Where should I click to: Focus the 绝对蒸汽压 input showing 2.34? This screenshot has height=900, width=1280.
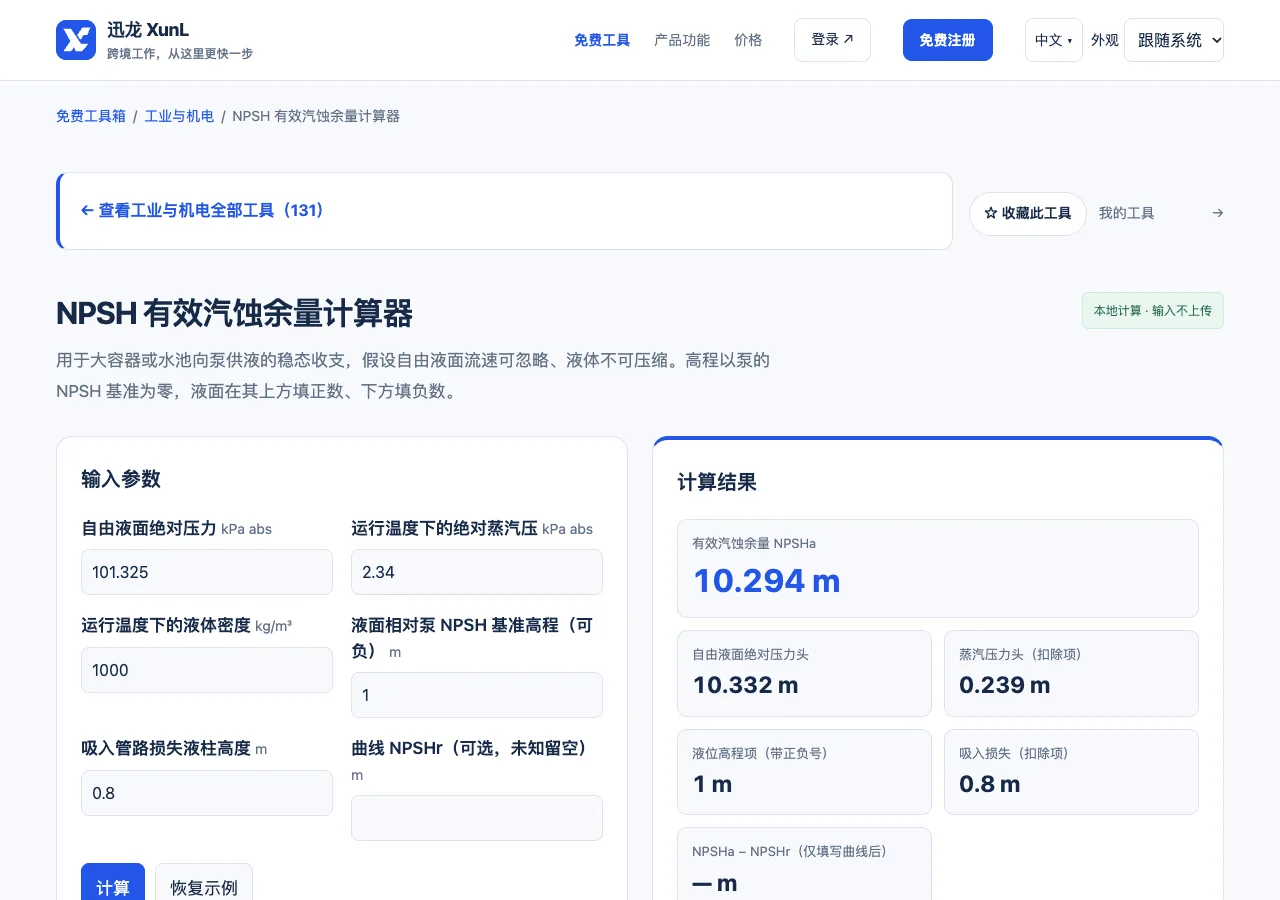pyautogui.click(x=477, y=572)
